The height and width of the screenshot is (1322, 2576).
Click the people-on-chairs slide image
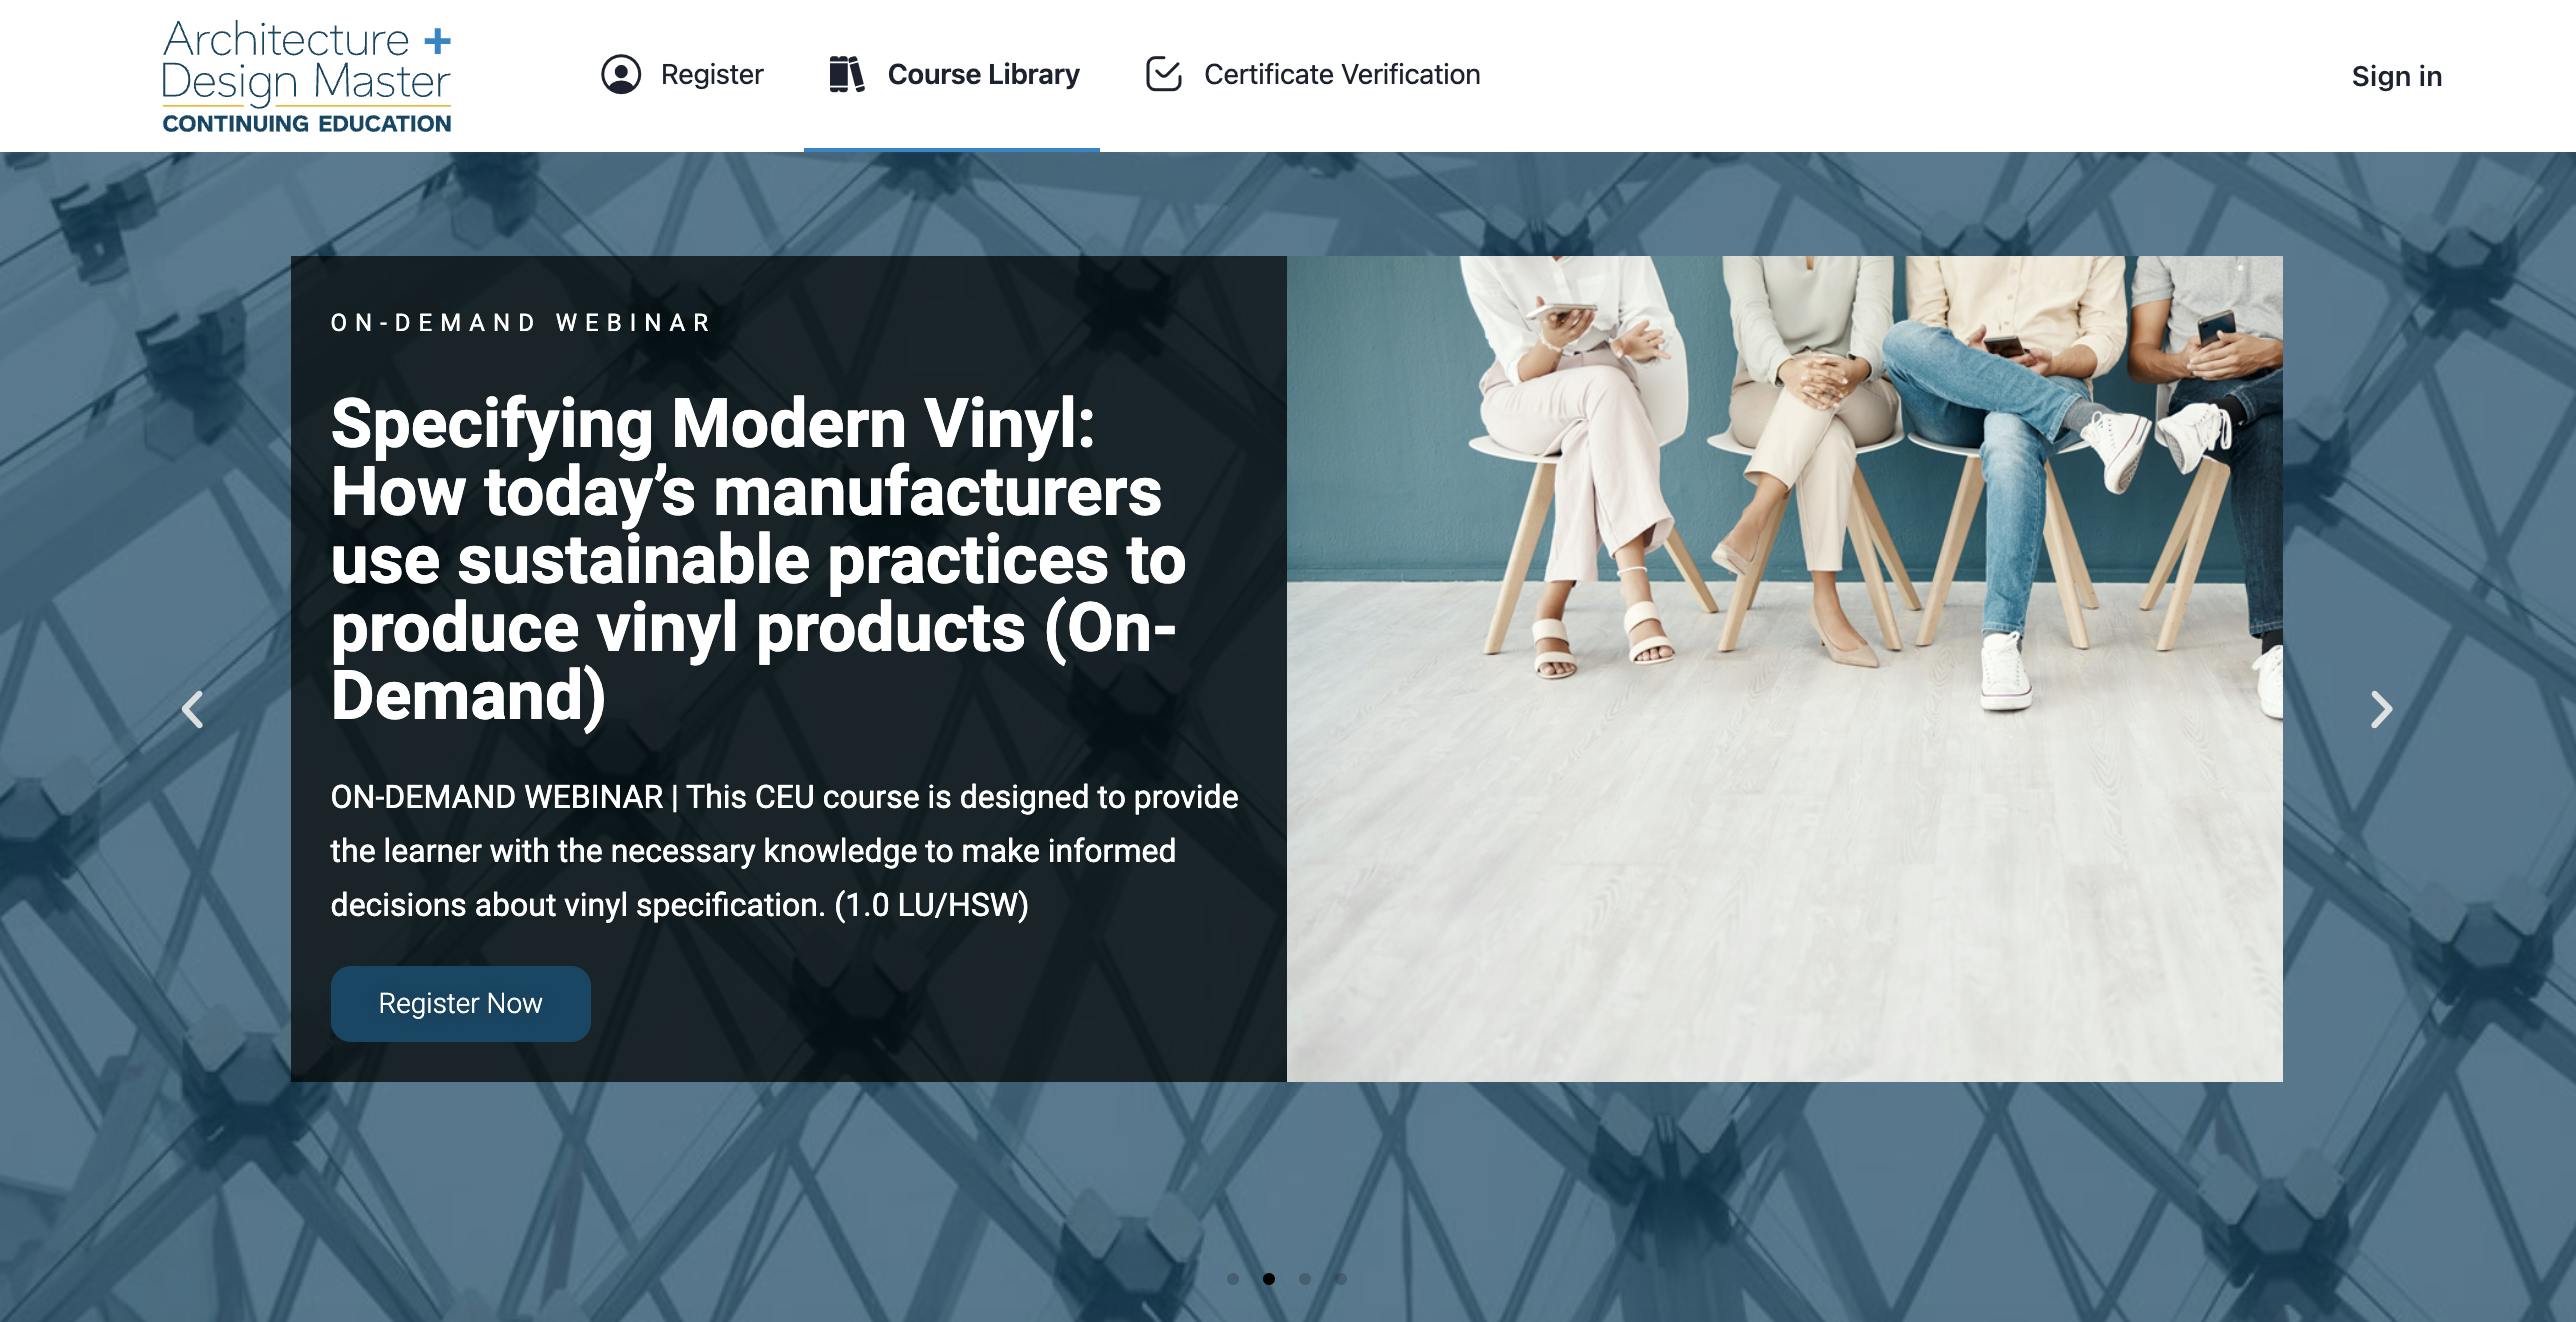(x=1784, y=668)
